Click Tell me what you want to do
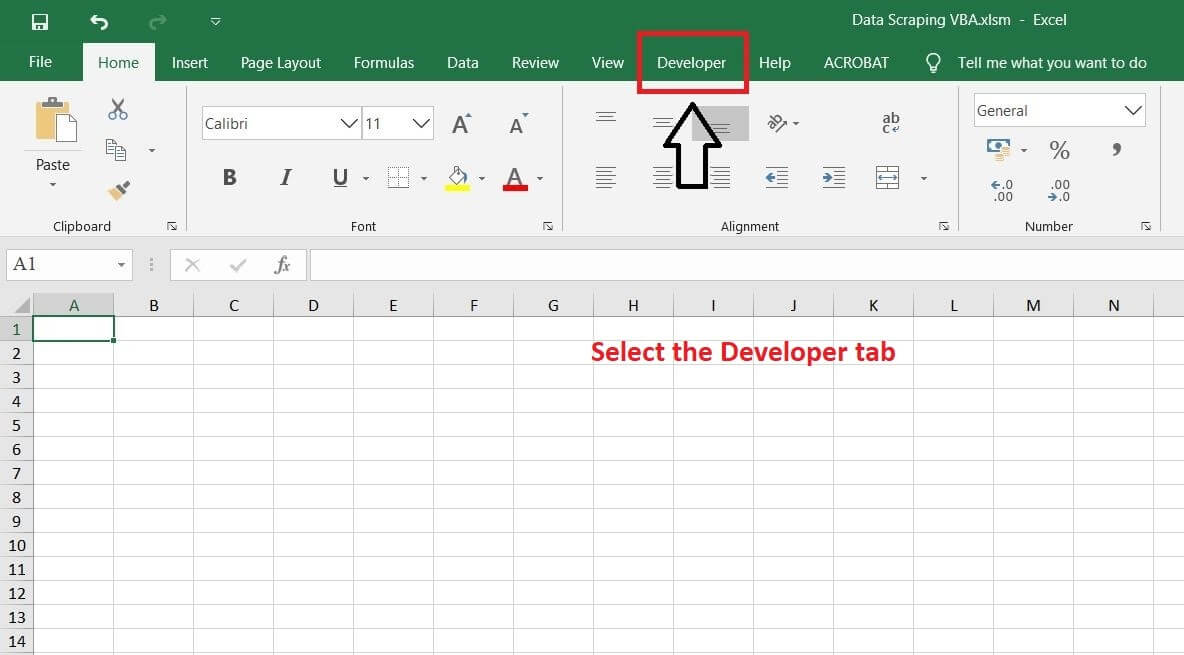The width and height of the screenshot is (1184, 655). [x=1051, y=62]
